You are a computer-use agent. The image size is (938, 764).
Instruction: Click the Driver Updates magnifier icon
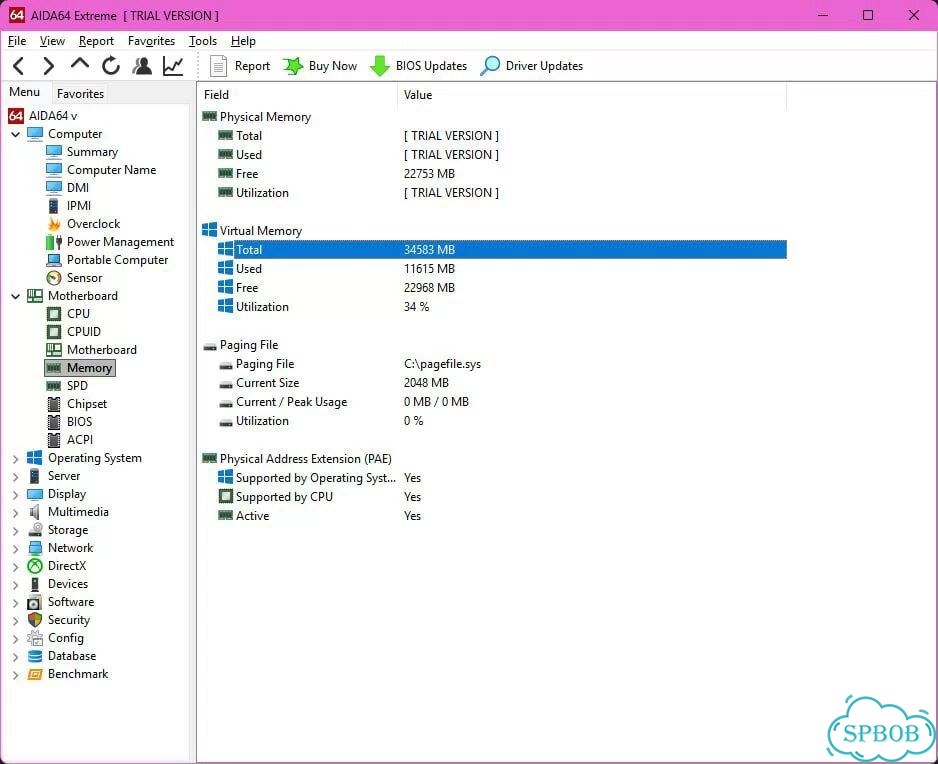tap(490, 66)
